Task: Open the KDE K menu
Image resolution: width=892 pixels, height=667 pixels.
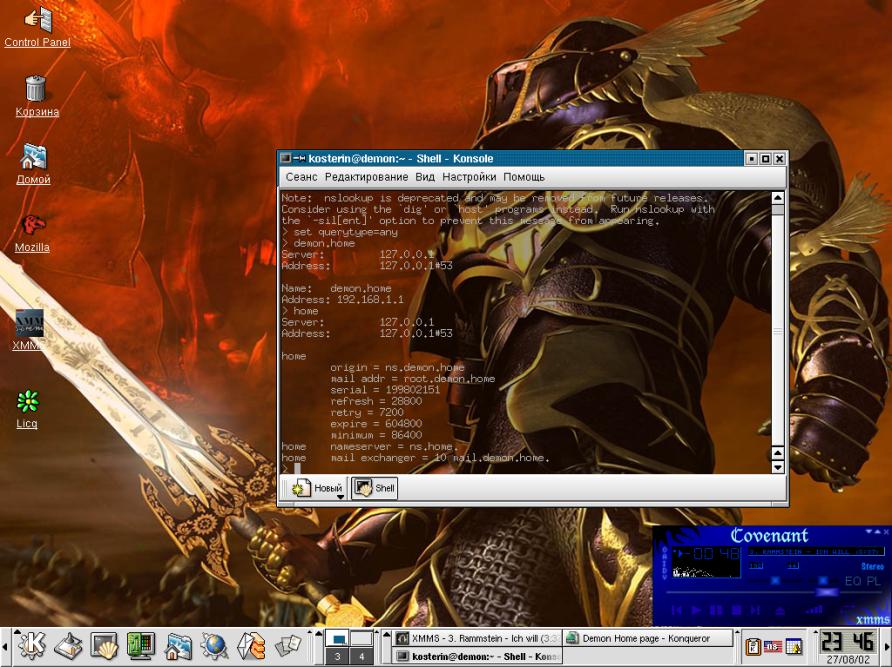Action: [x=32, y=645]
